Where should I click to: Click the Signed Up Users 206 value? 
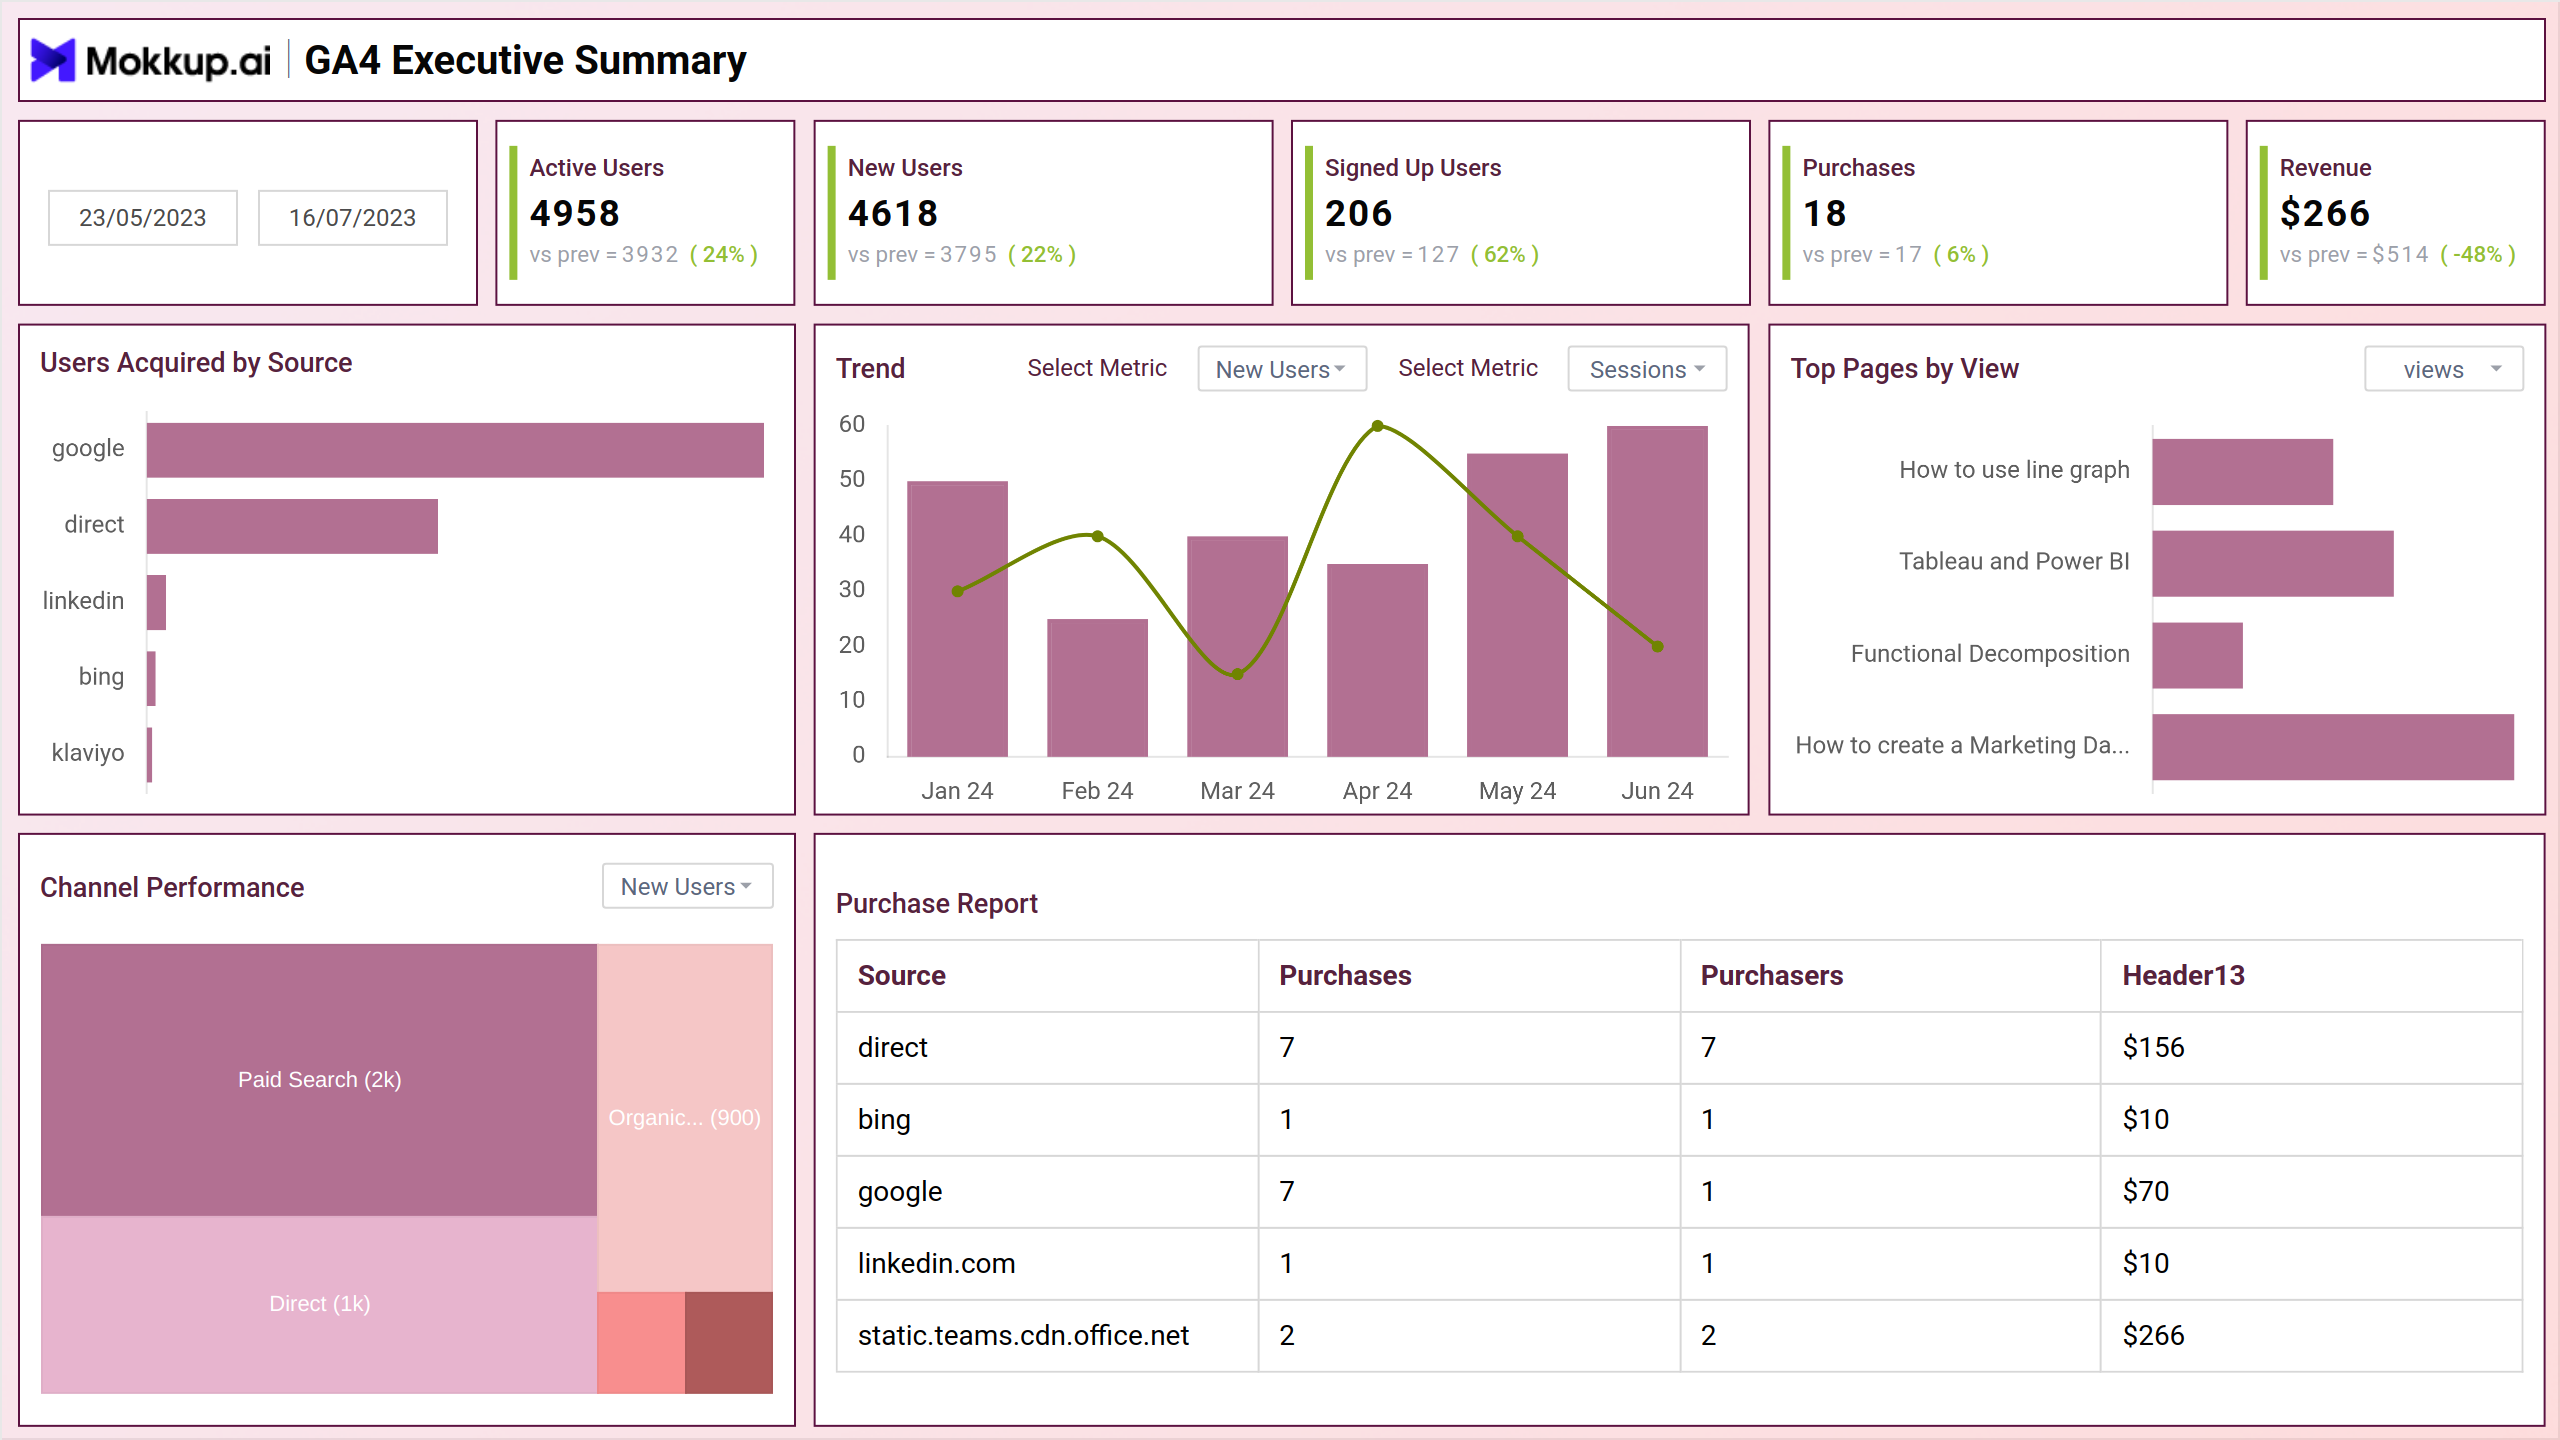[x=1358, y=213]
